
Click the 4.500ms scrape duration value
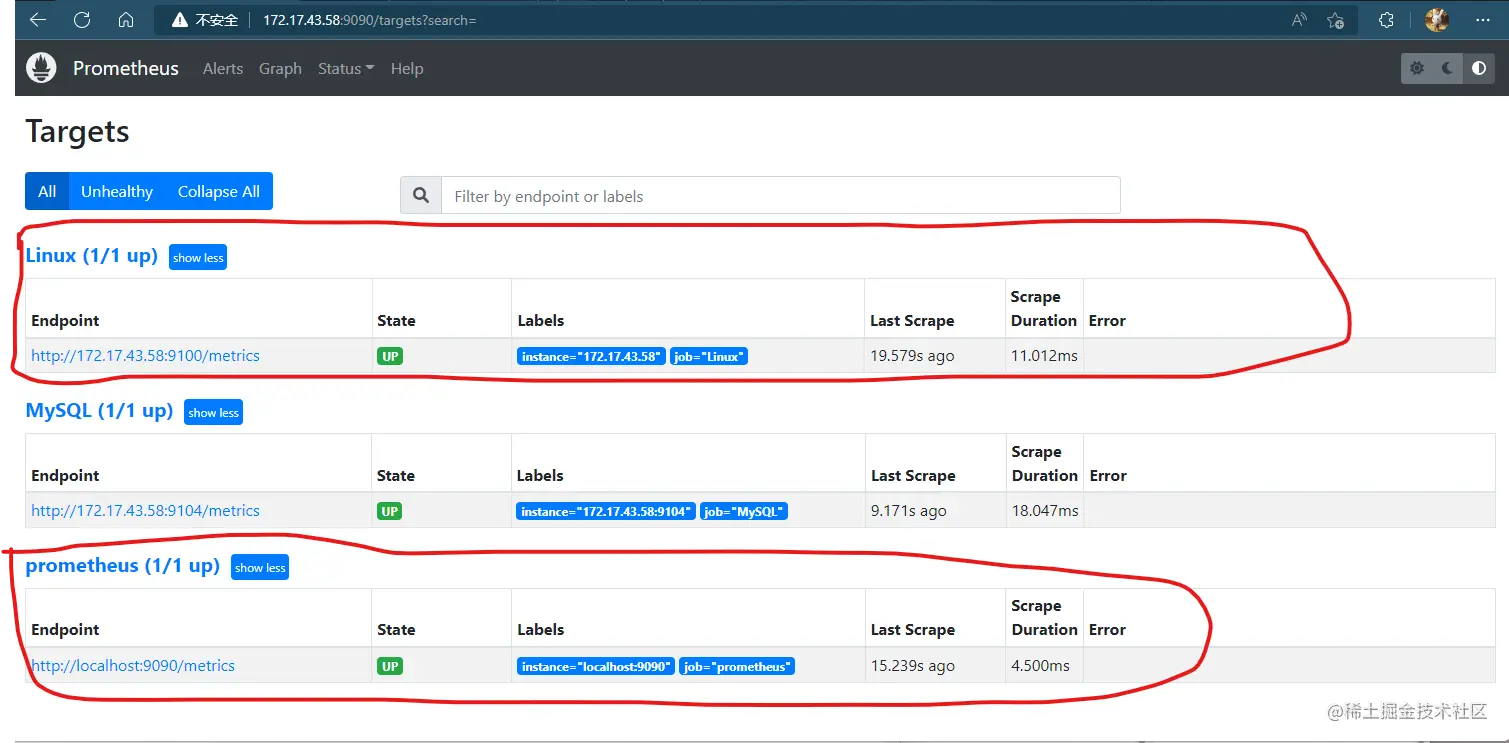coord(1041,665)
